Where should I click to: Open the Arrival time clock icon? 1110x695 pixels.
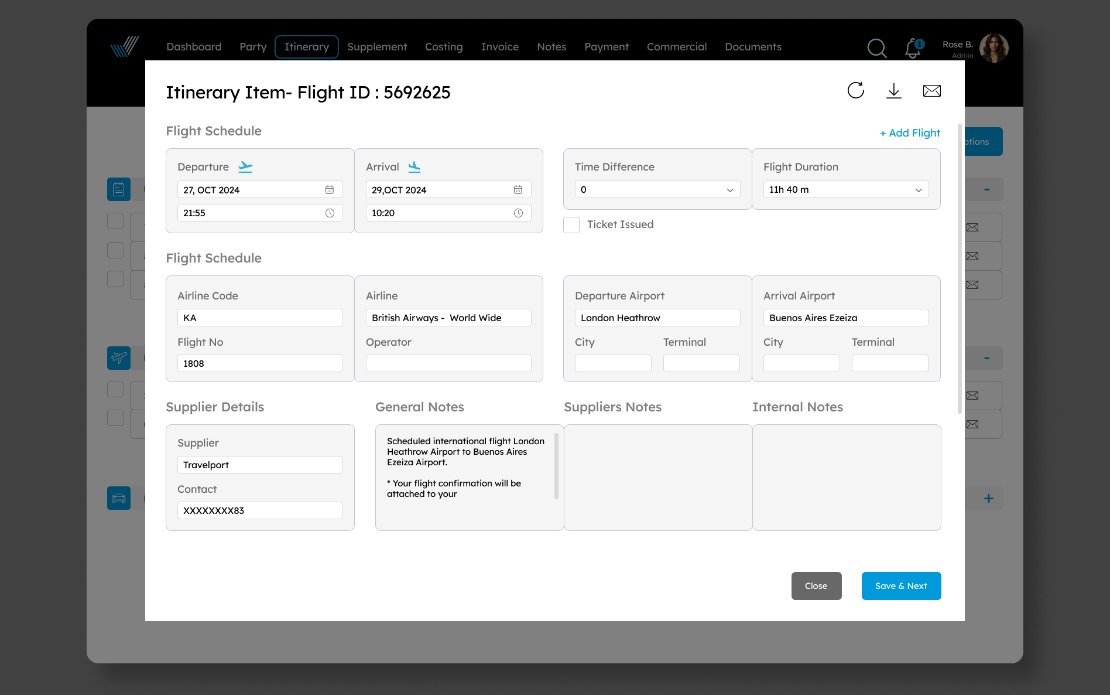(x=518, y=213)
